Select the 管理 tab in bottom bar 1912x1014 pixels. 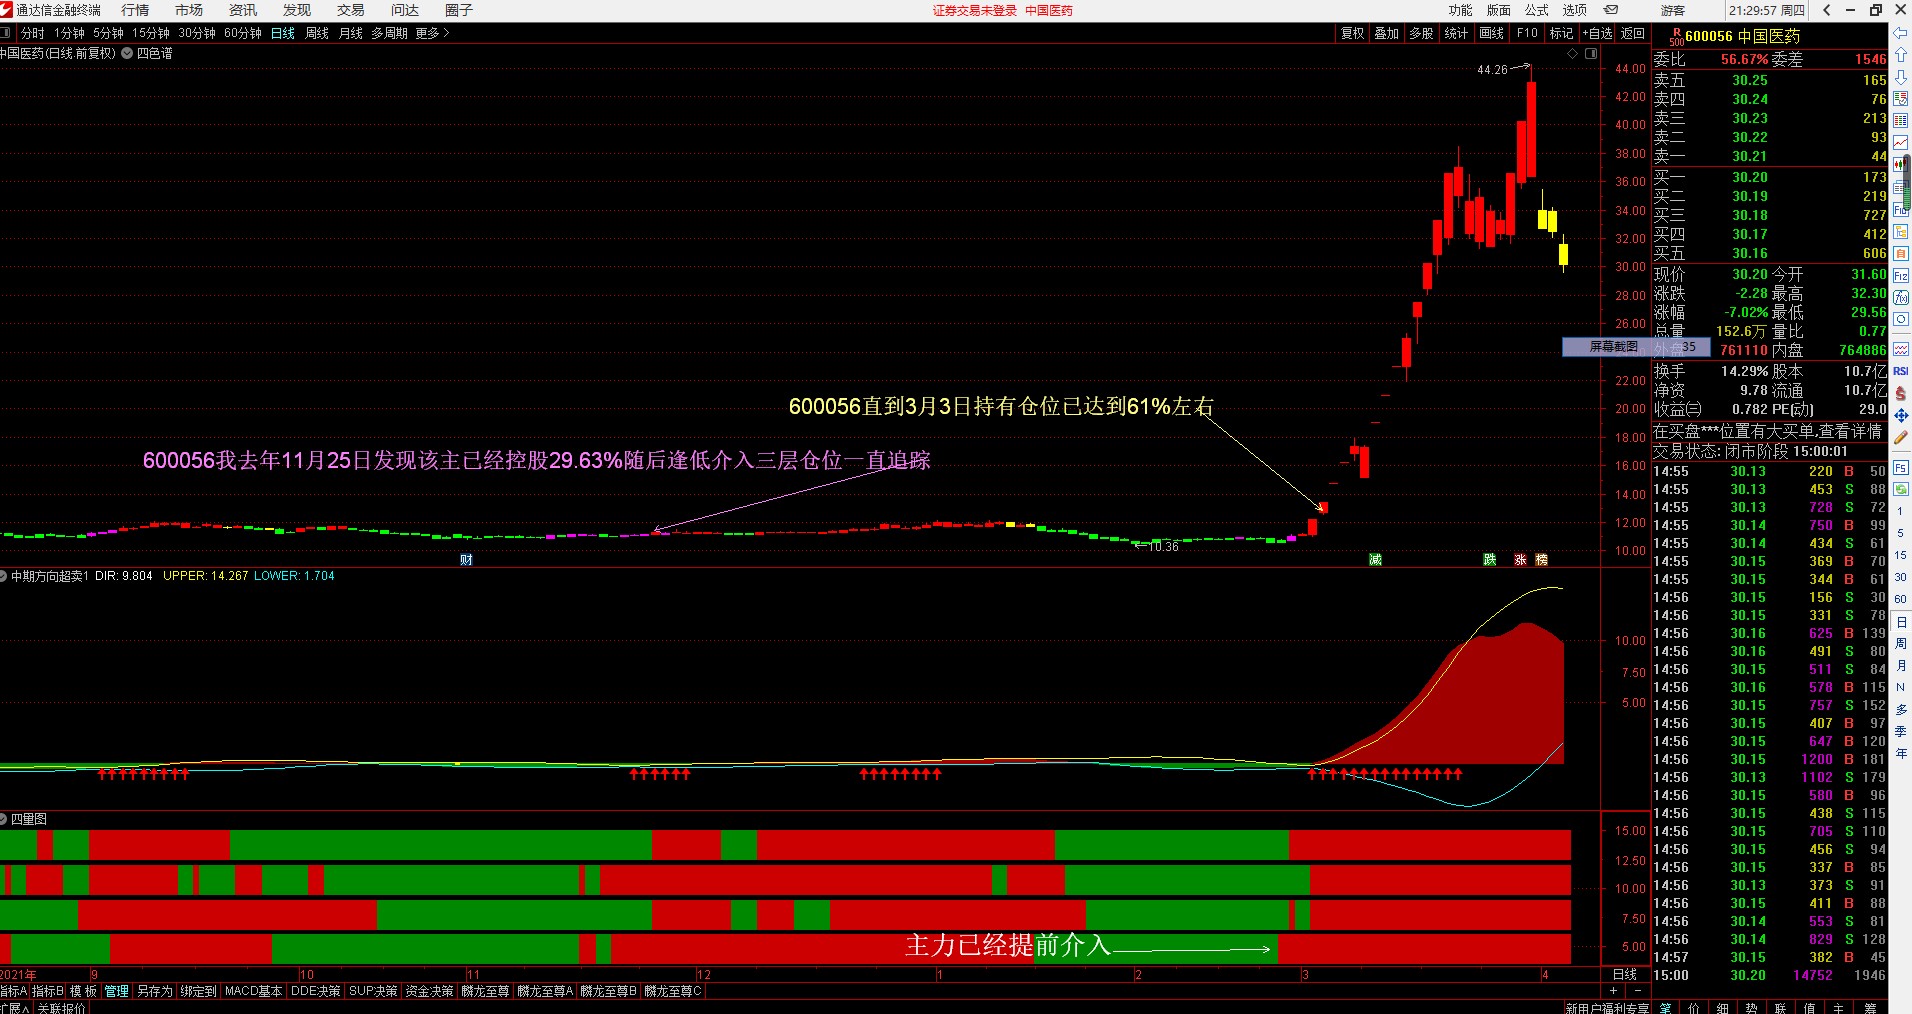click(117, 991)
